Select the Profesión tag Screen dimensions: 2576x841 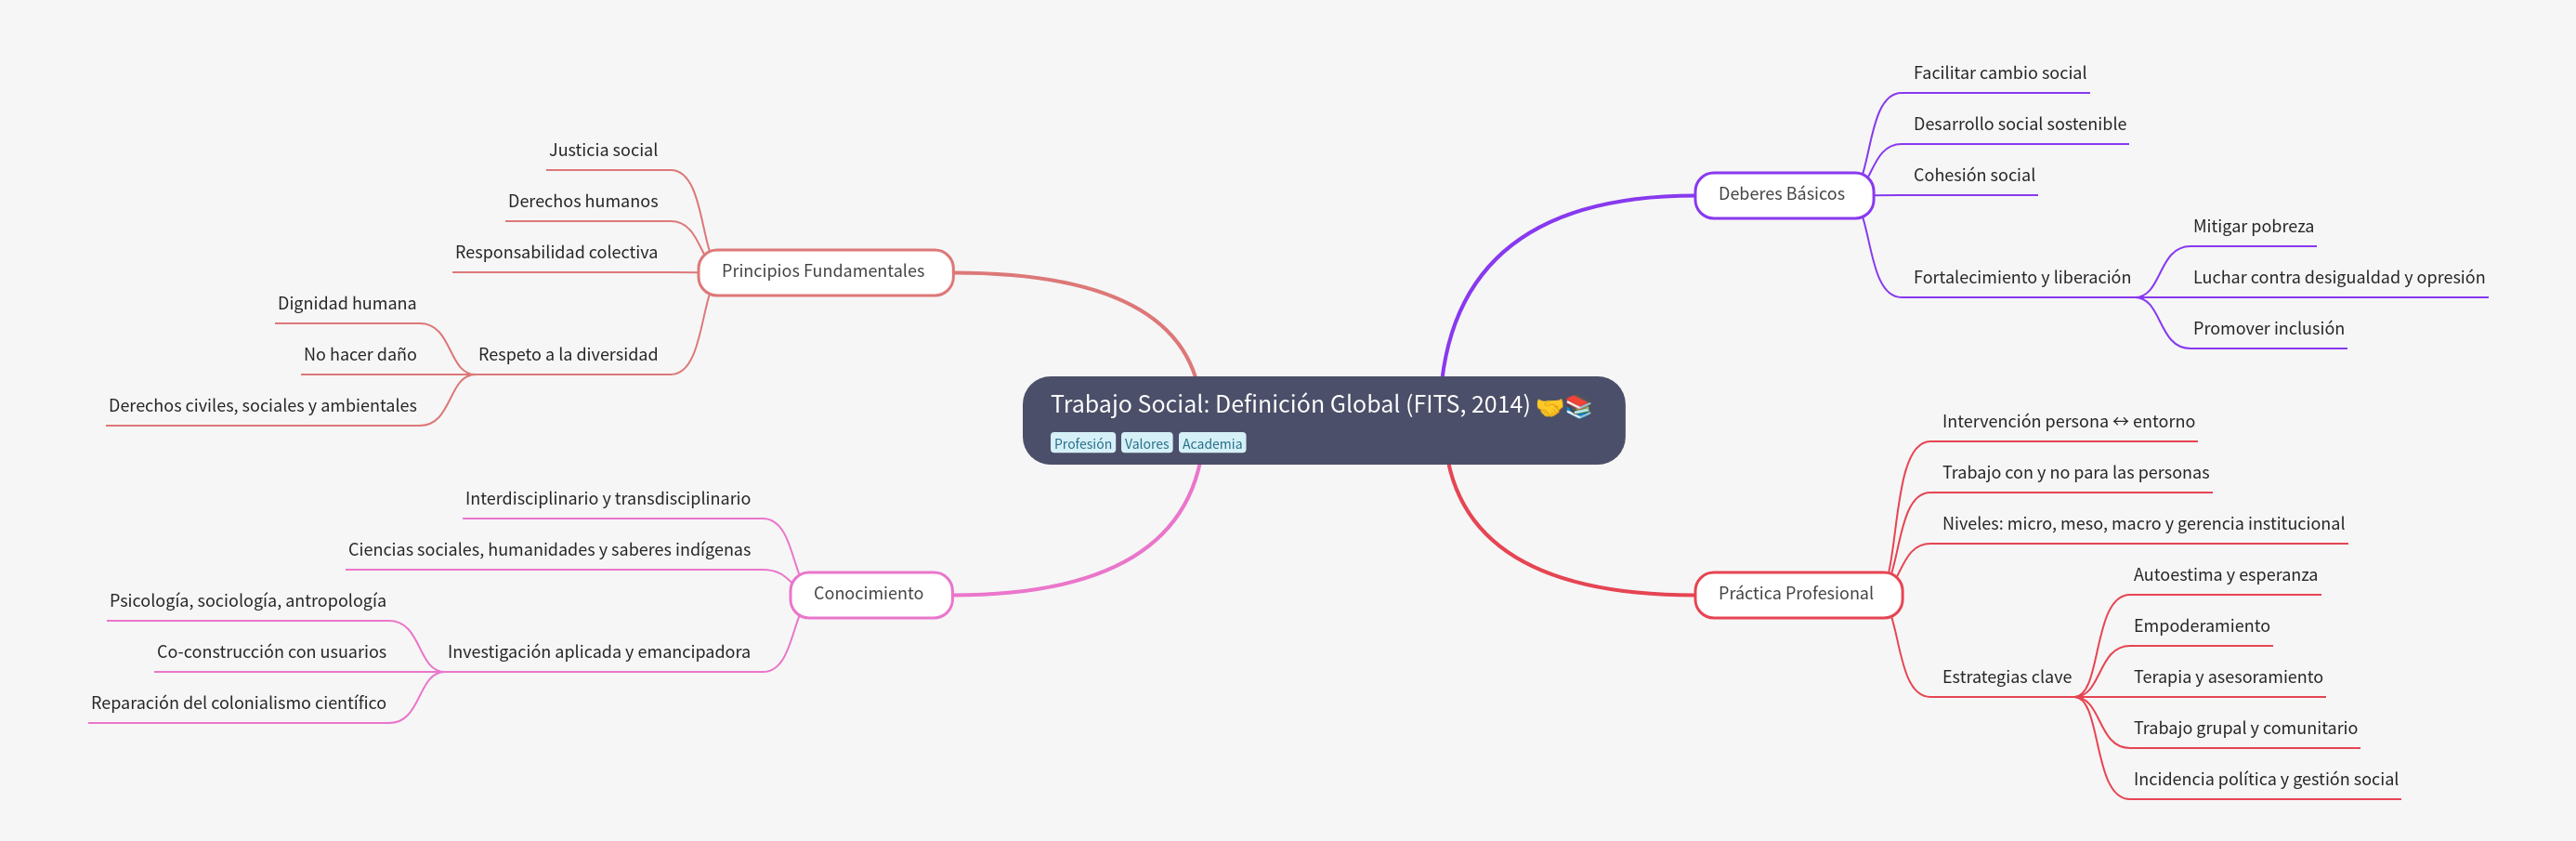[1082, 443]
